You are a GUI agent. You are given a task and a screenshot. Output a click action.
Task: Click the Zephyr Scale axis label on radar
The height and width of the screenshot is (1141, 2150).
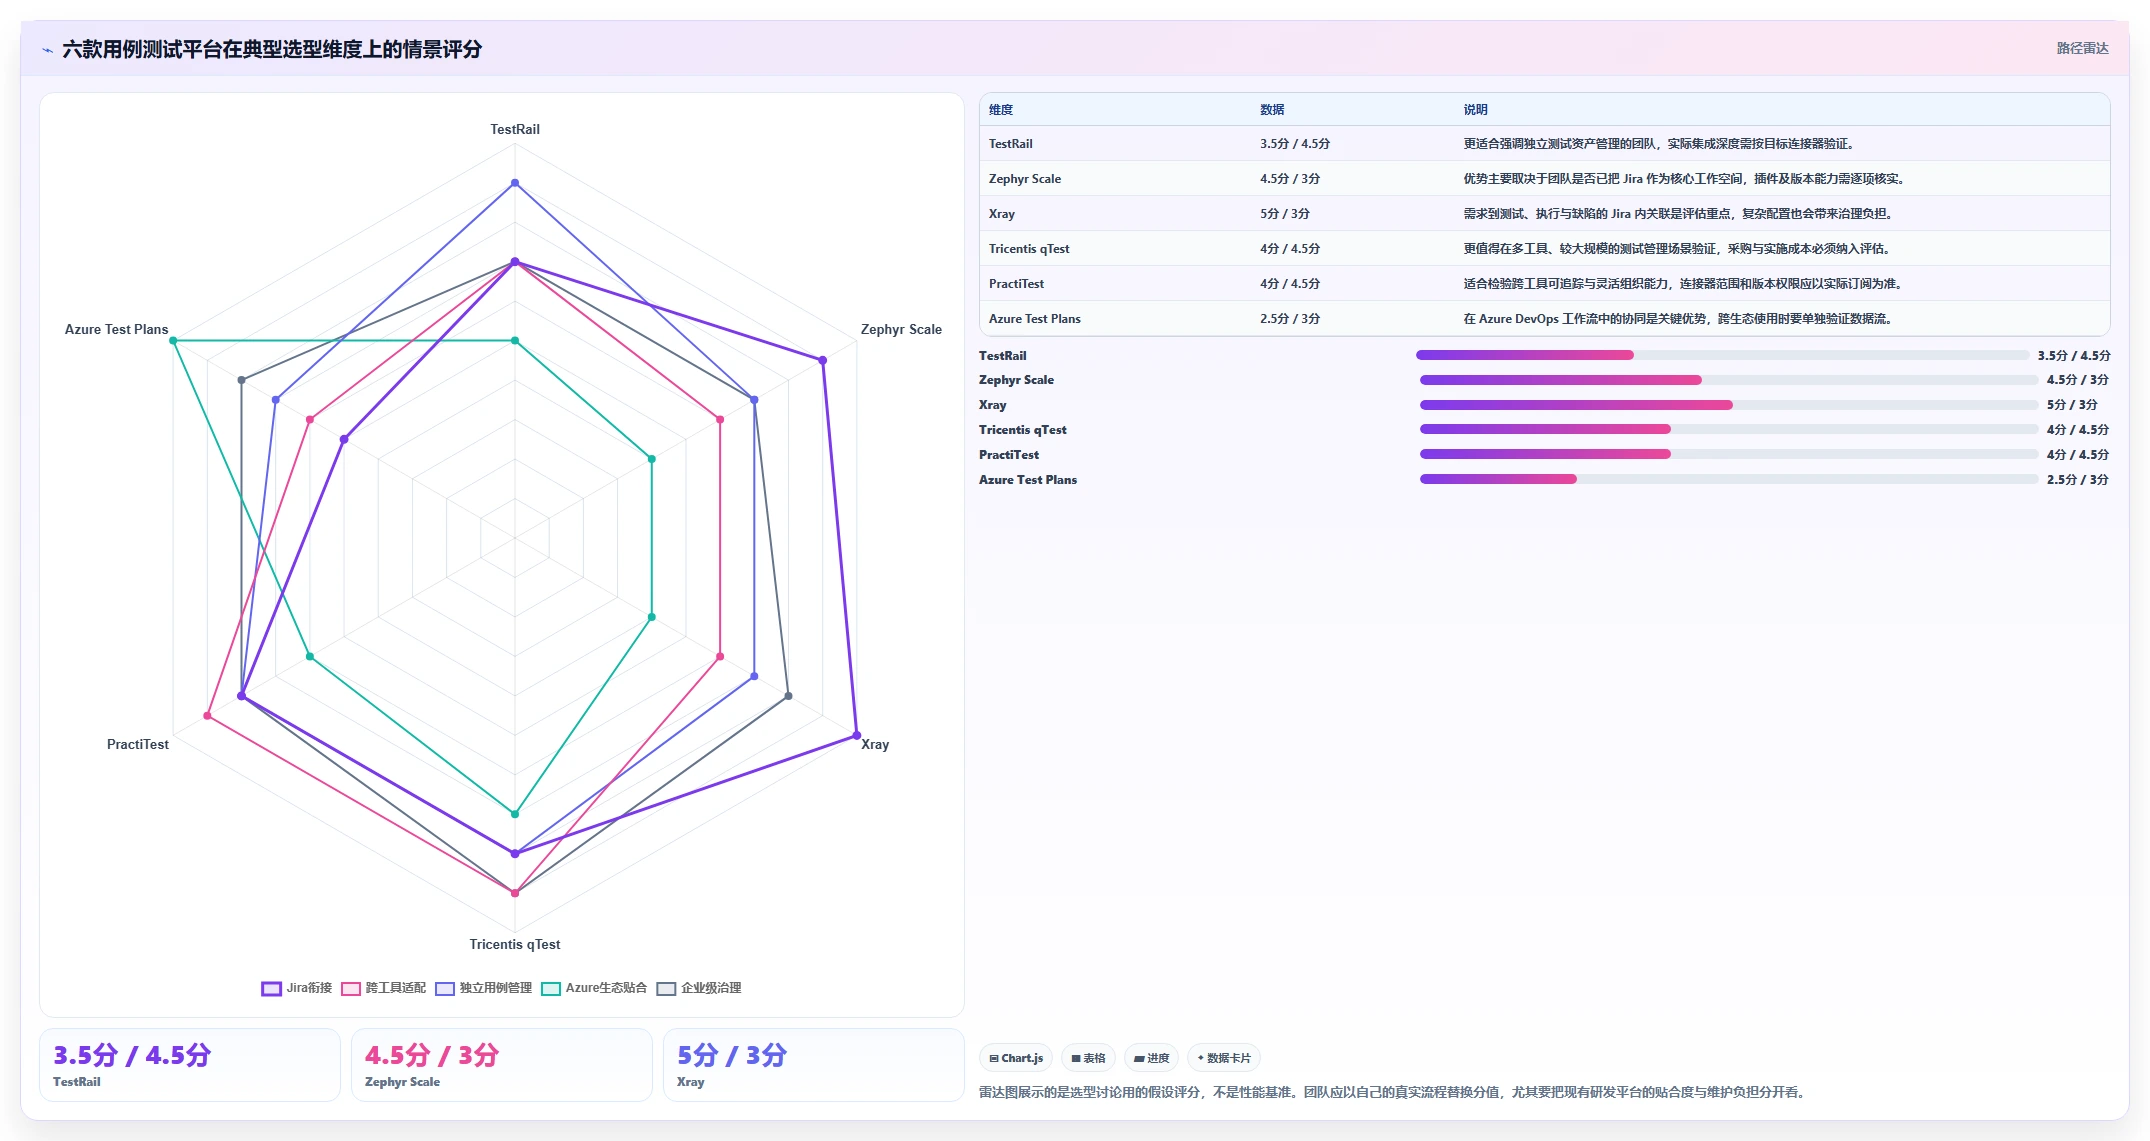(901, 329)
